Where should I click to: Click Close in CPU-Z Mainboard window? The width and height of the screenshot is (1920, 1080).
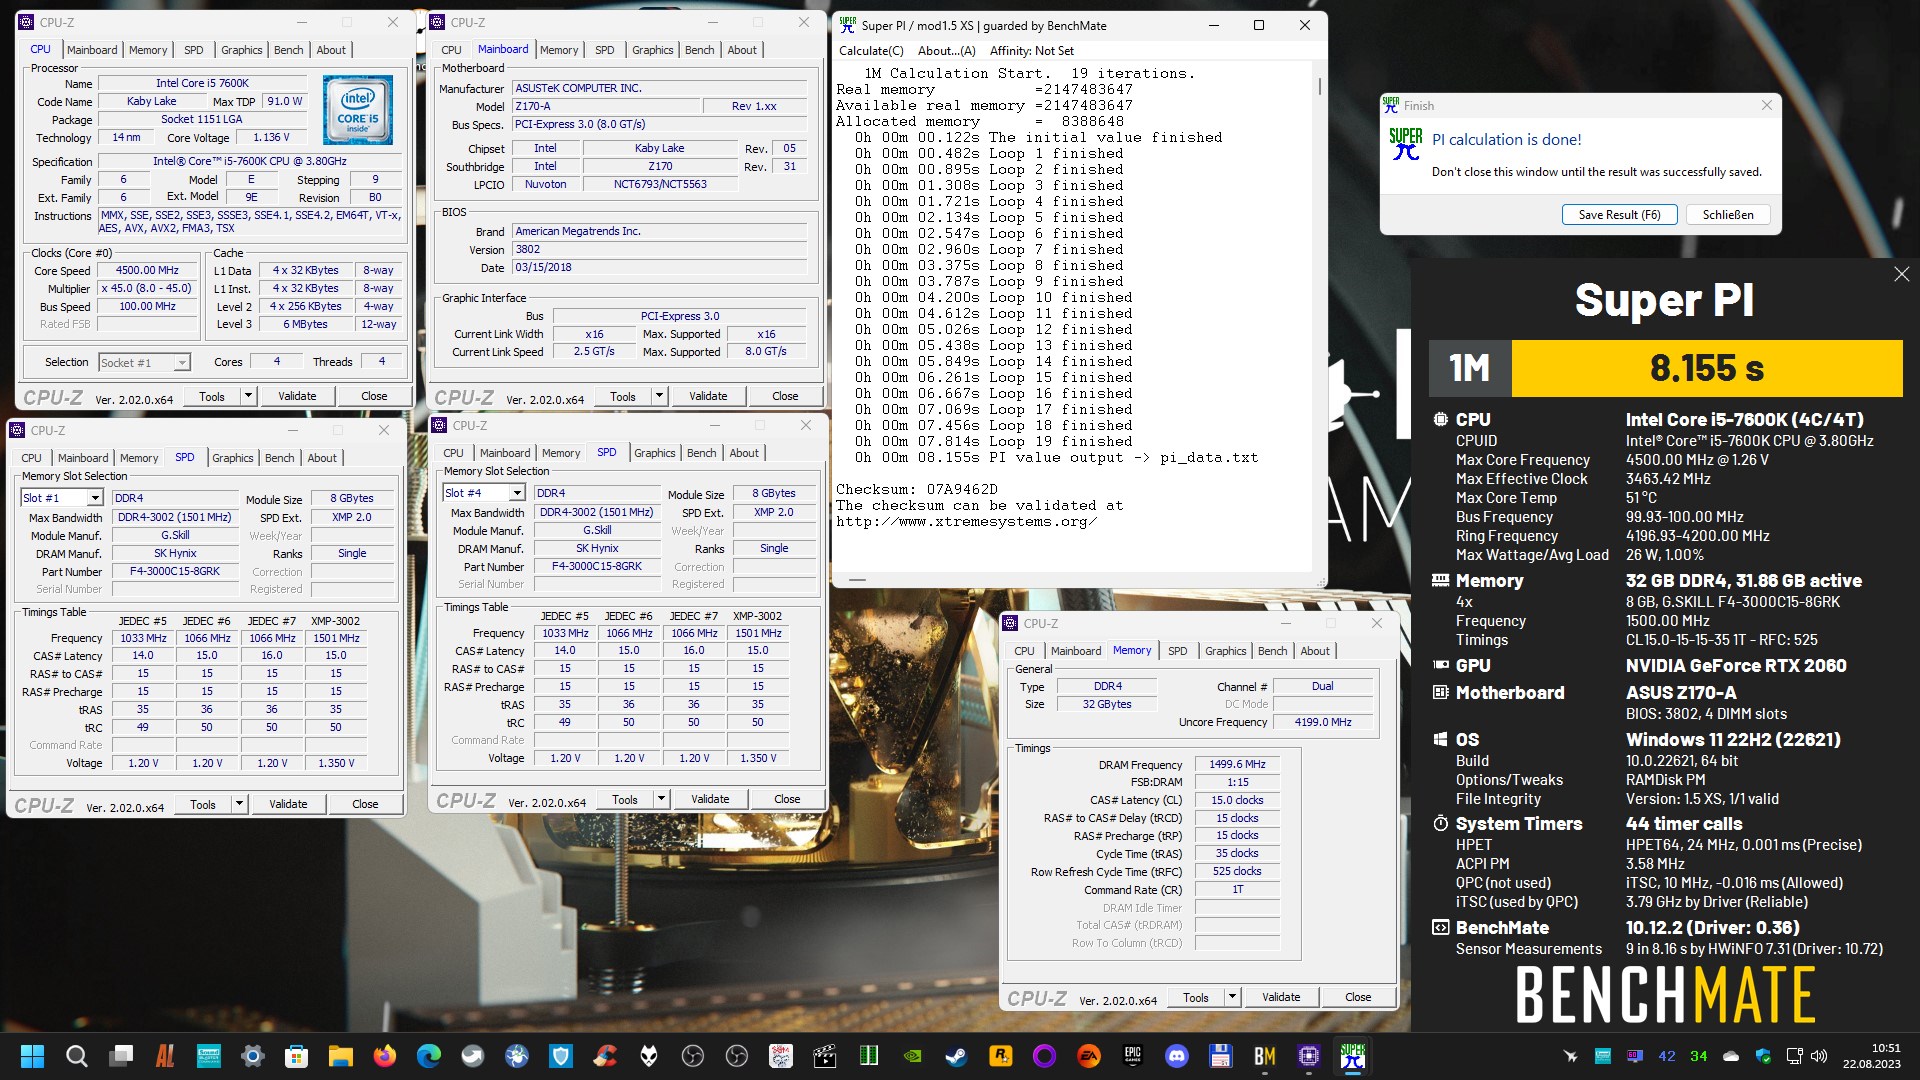[x=785, y=396]
